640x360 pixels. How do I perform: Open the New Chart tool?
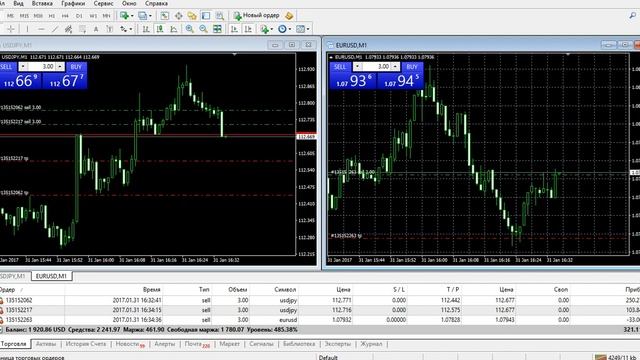(x=124, y=16)
